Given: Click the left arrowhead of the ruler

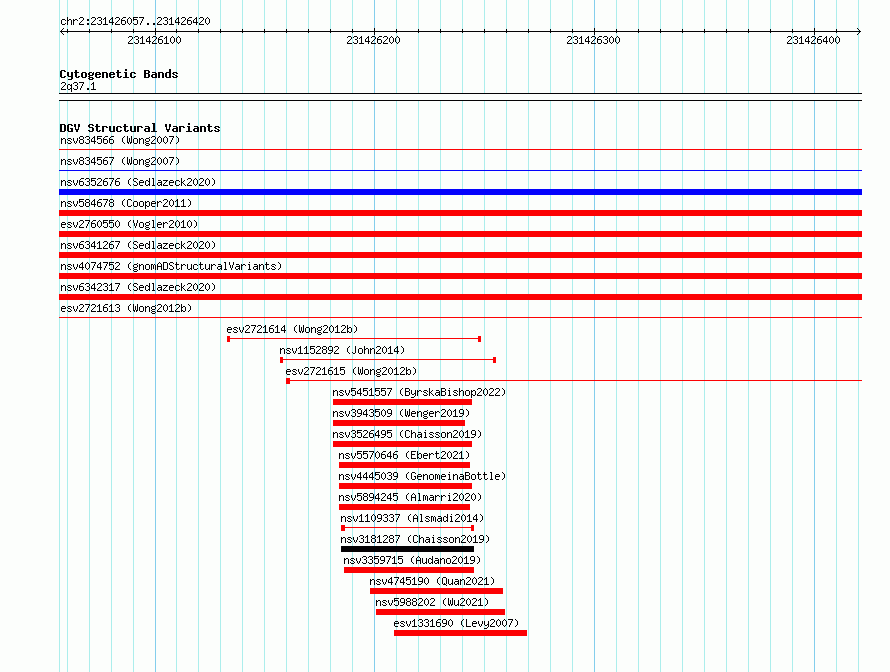Looking at the screenshot, I should click(x=62, y=31).
